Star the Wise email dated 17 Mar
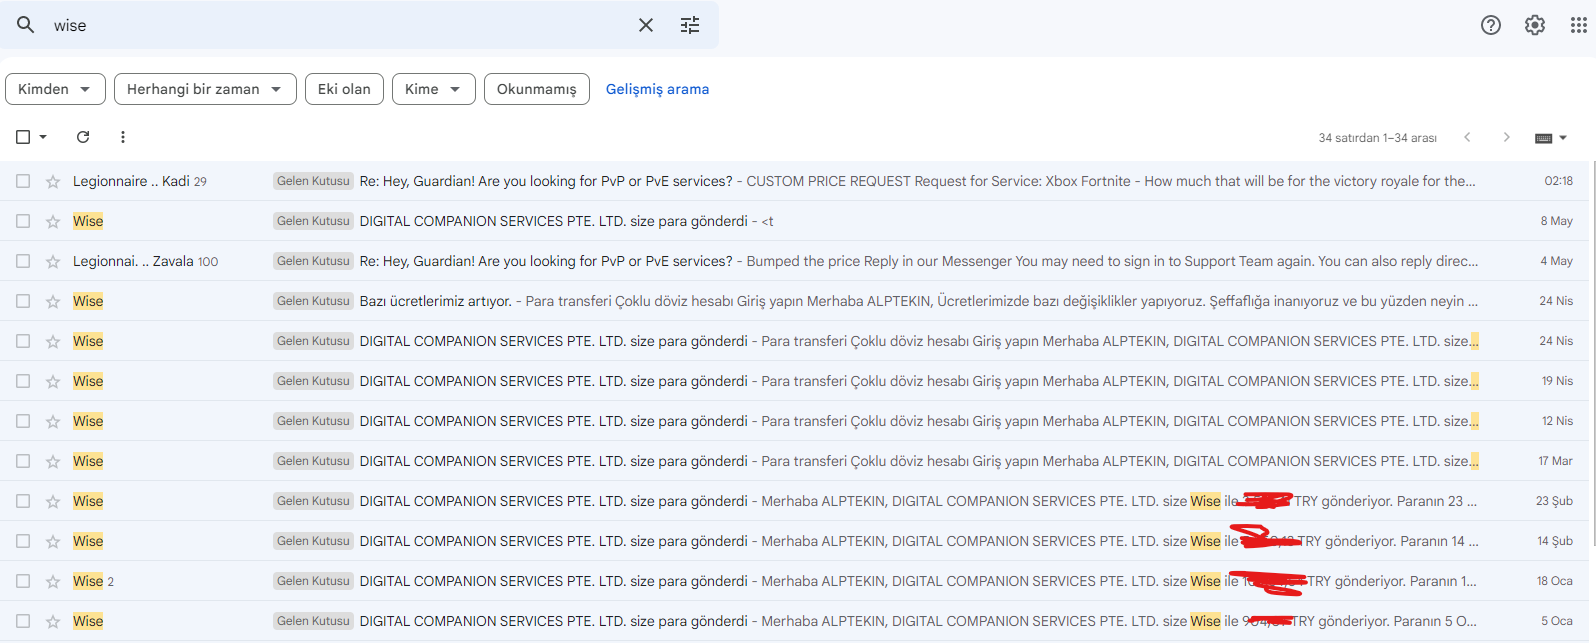This screenshot has height=643, width=1596. click(x=53, y=461)
